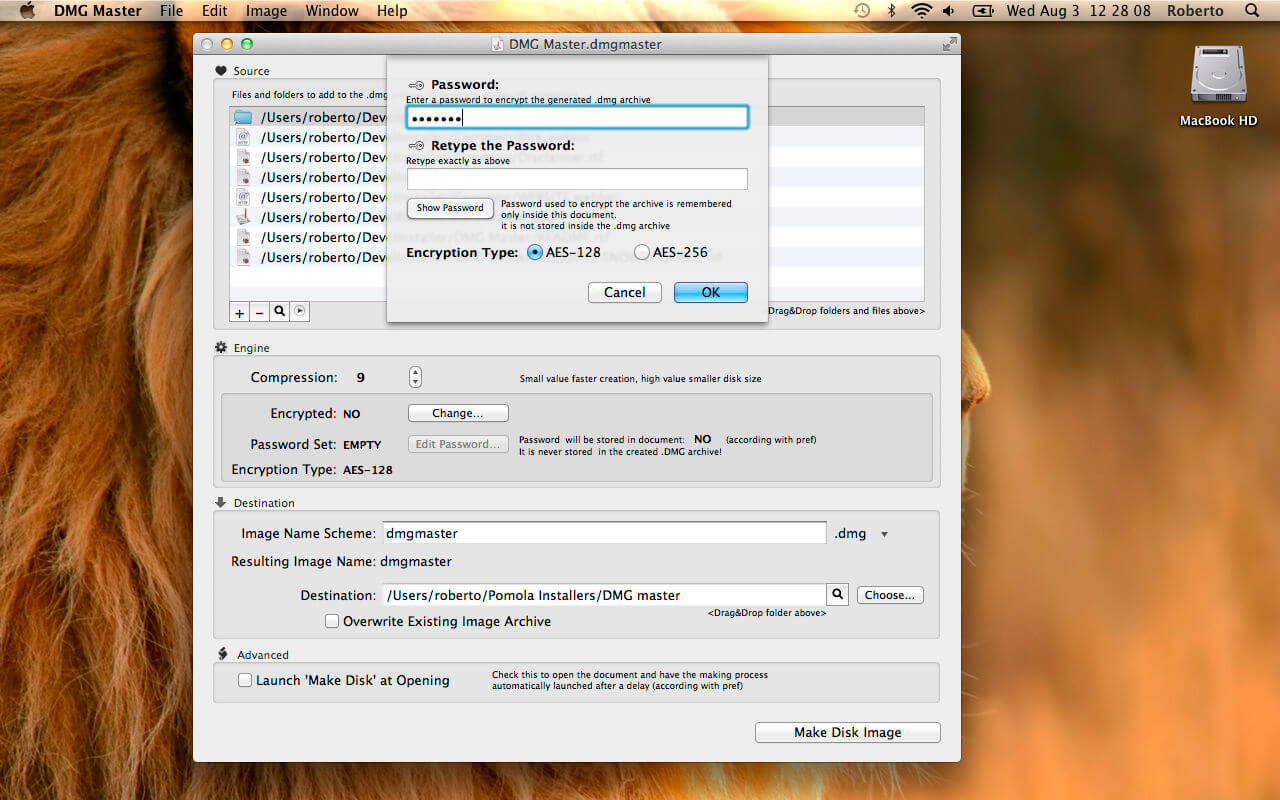
Task: Click the Show Password button
Action: 450,208
